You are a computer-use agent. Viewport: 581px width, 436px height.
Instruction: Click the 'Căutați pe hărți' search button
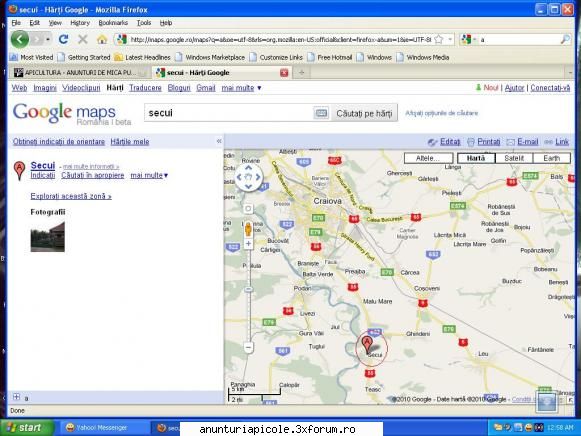[x=364, y=113]
